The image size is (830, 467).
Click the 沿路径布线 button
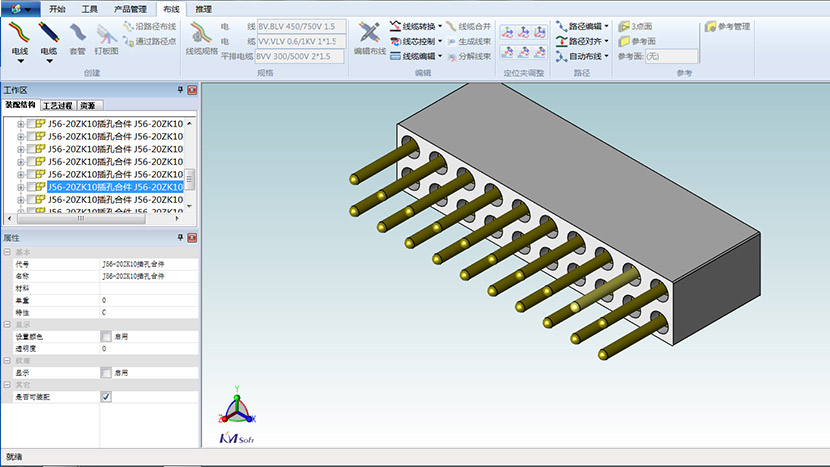click(x=148, y=26)
